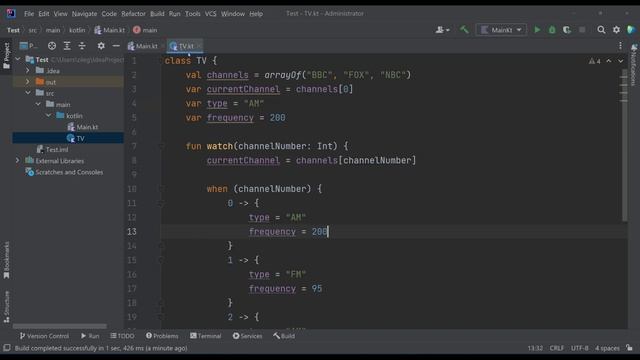Viewport: 640px width, 360px height.
Task: Start debugging with the bug icon
Action: pyautogui.click(x=552, y=30)
